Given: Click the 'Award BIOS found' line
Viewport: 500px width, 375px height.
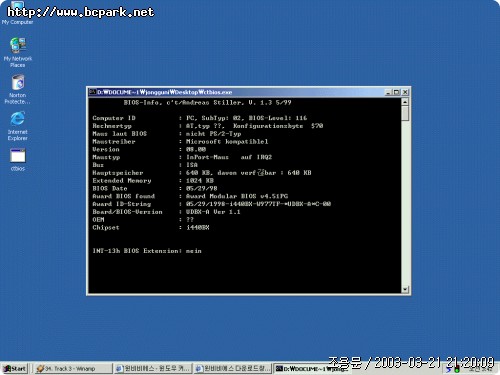Looking at the screenshot, I should pyautogui.click(x=190, y=196).
